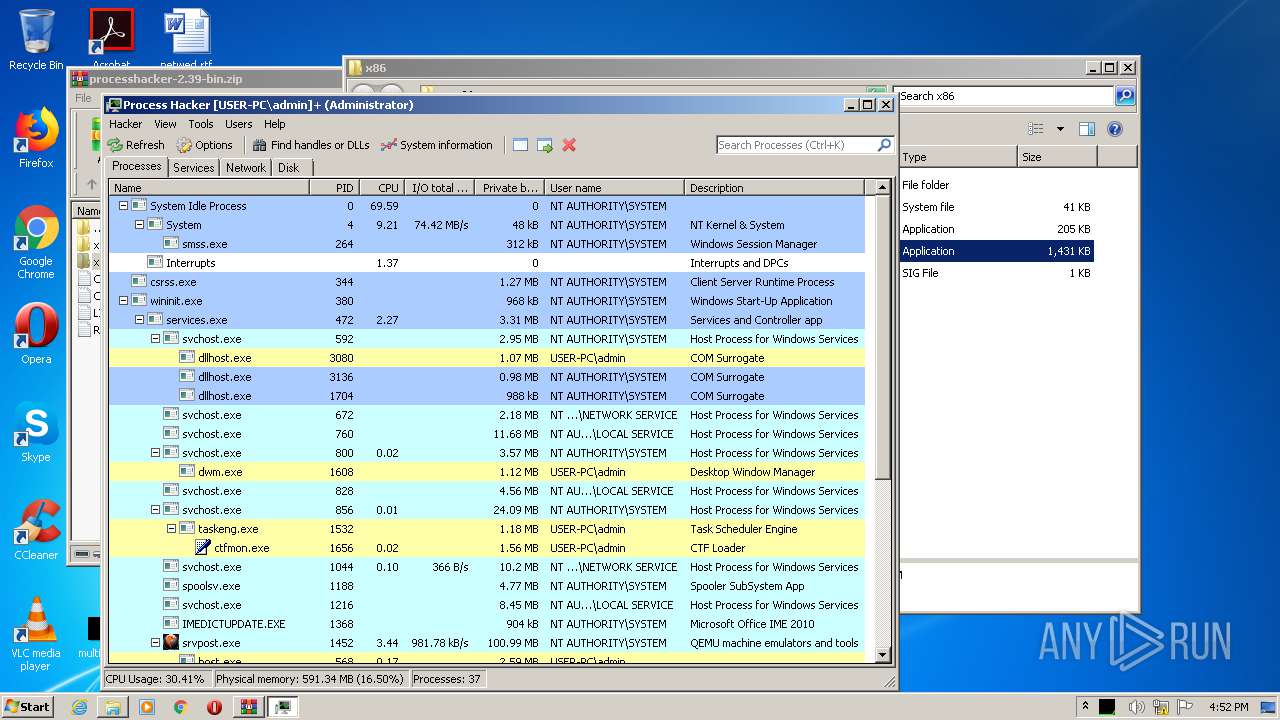Click the srvpost.exe process icon
This screenshot has height=720, width=1280.
(170, 642)
